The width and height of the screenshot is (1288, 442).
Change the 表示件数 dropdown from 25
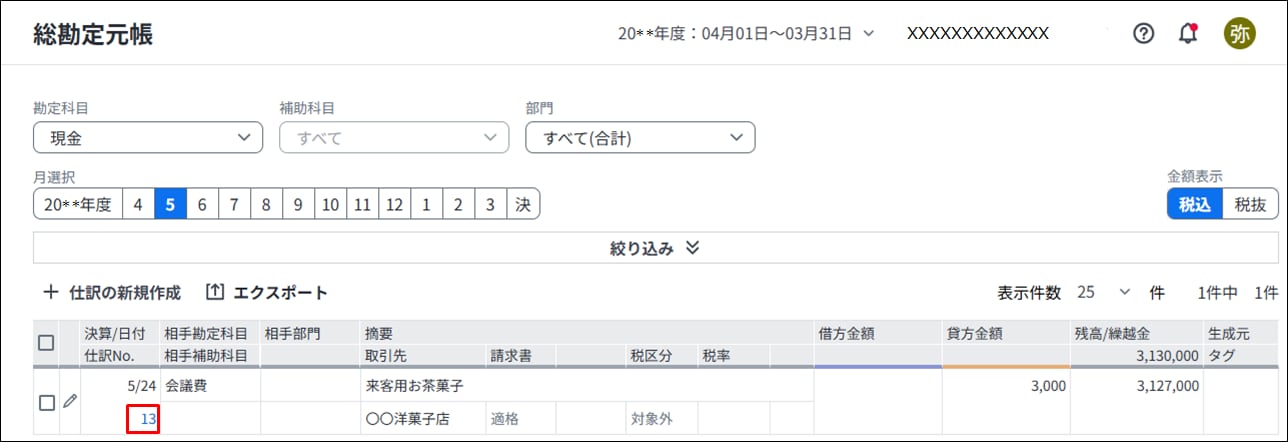1104,293
